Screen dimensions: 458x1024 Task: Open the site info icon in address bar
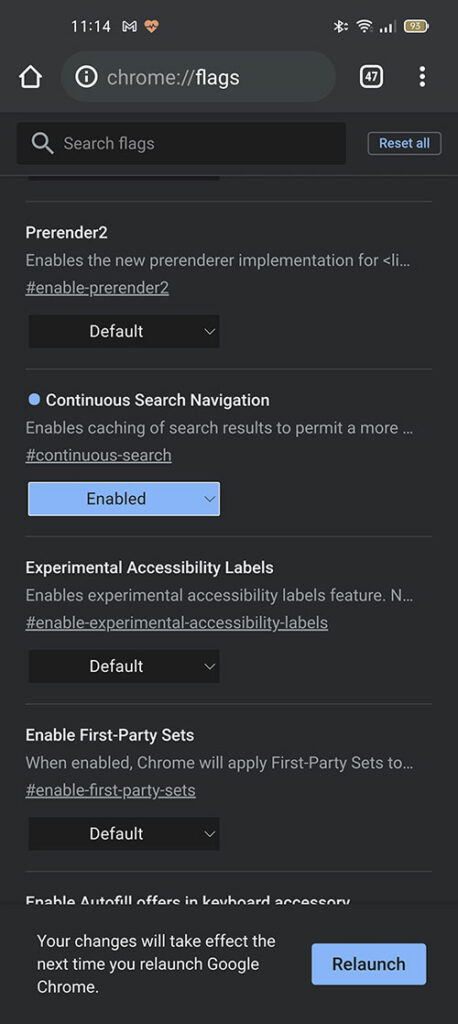pos(86,77)
